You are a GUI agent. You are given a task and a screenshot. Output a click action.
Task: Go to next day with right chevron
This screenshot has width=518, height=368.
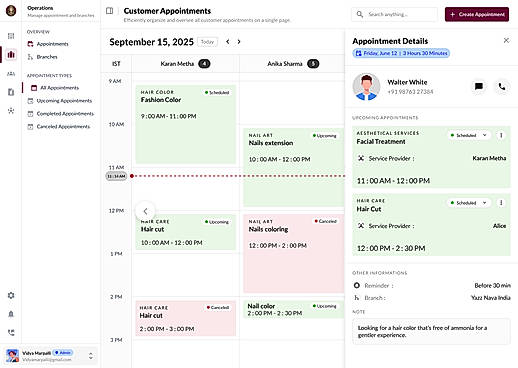coord(239,42)
